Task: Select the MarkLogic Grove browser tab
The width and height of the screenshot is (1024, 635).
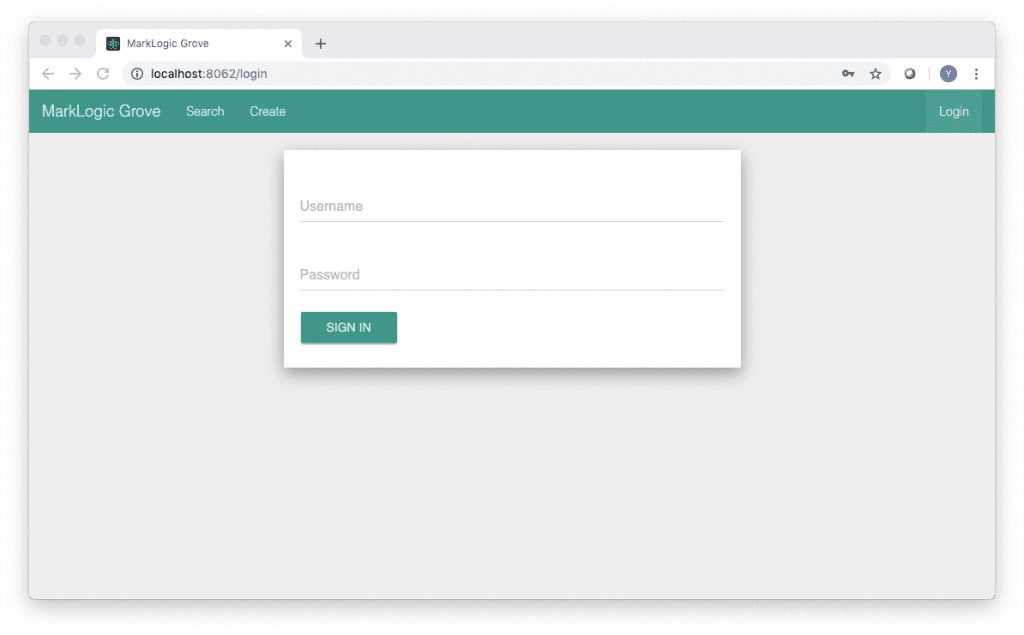Action: (199, 44)
